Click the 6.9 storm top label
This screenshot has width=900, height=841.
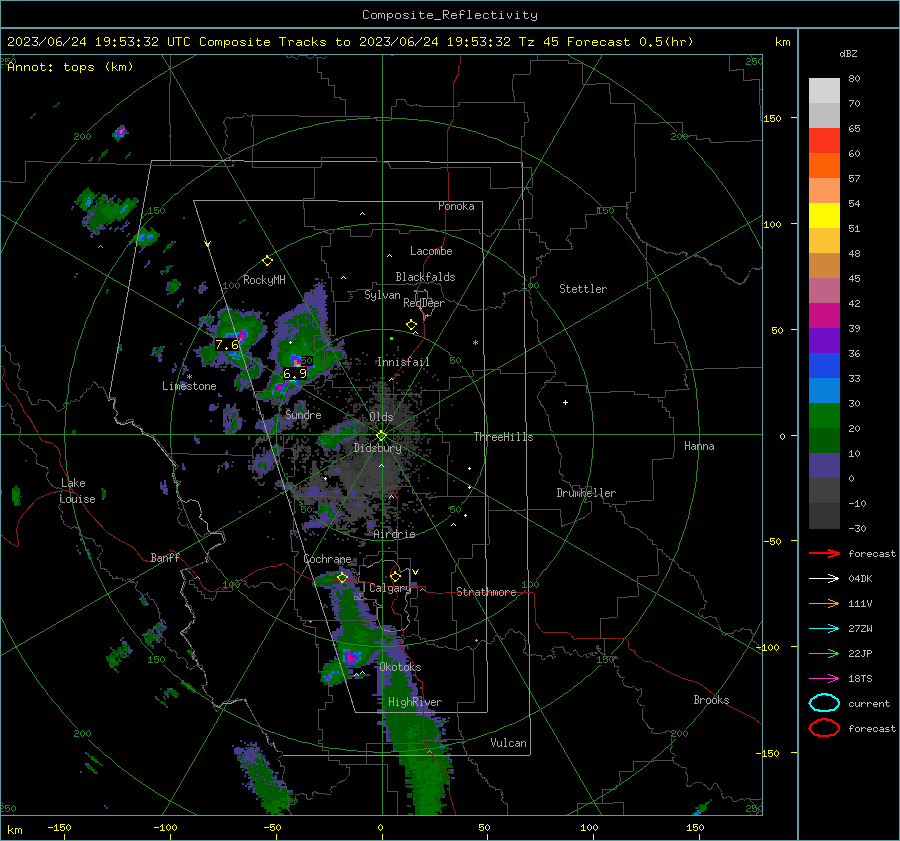[x=295, y=374]
